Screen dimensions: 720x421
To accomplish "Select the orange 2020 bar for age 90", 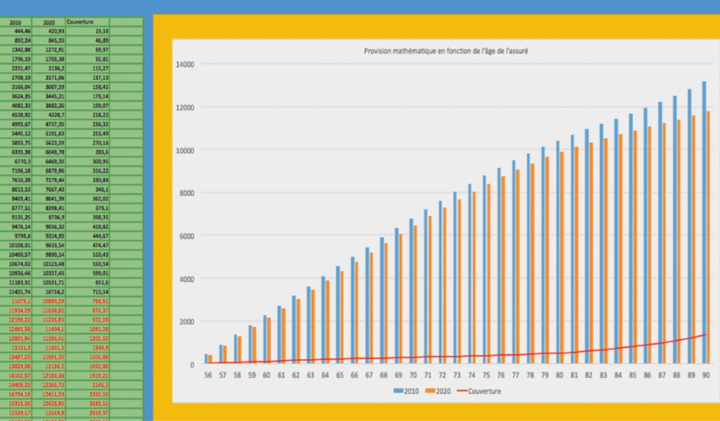I will (709, 237).
